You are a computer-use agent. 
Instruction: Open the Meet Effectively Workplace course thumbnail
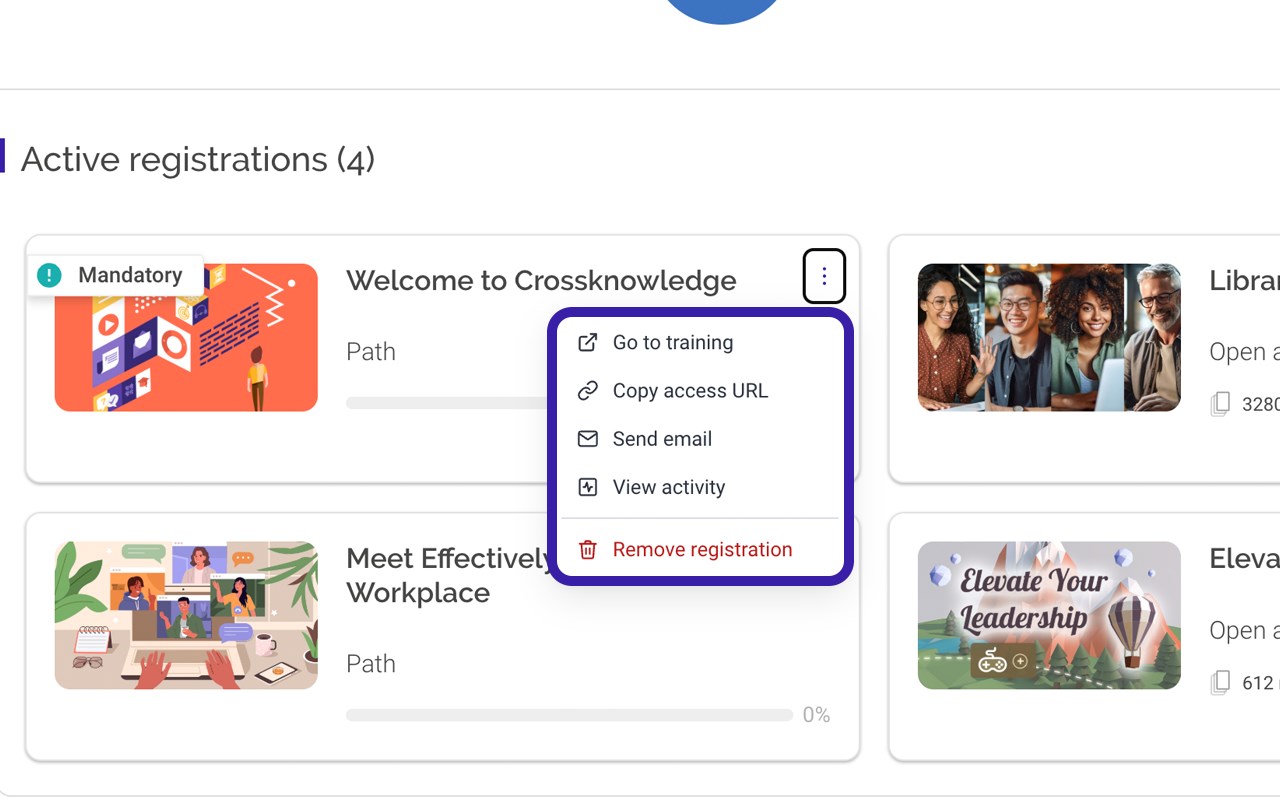click(x=186, y=615)
